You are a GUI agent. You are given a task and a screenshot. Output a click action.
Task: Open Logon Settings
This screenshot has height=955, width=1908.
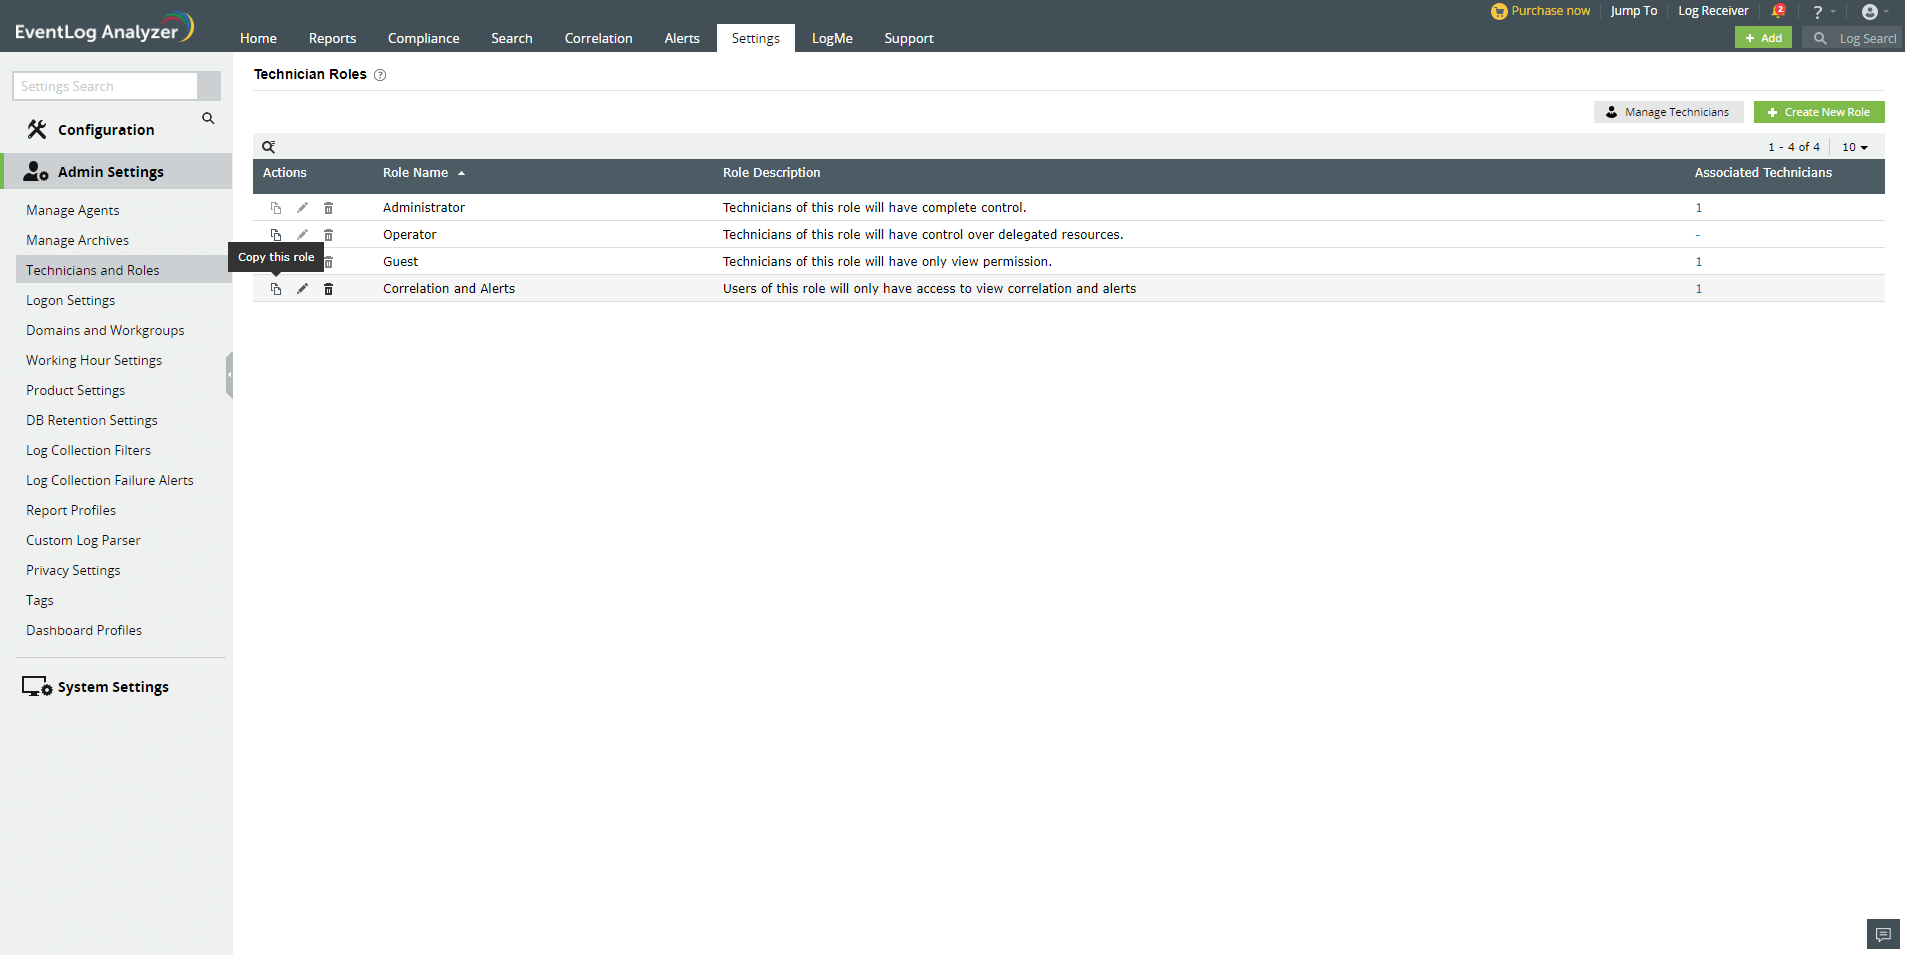click(70, 300)
